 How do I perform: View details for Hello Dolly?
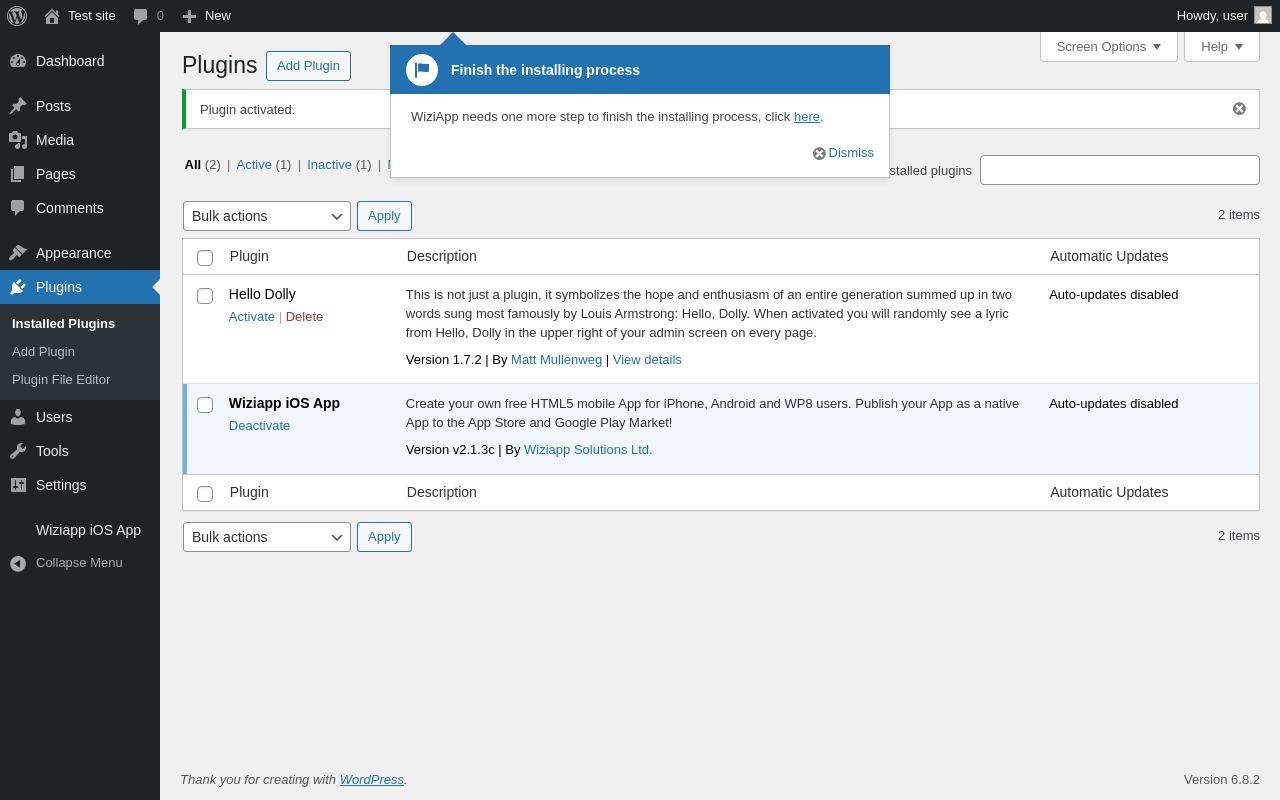[647, 359]
